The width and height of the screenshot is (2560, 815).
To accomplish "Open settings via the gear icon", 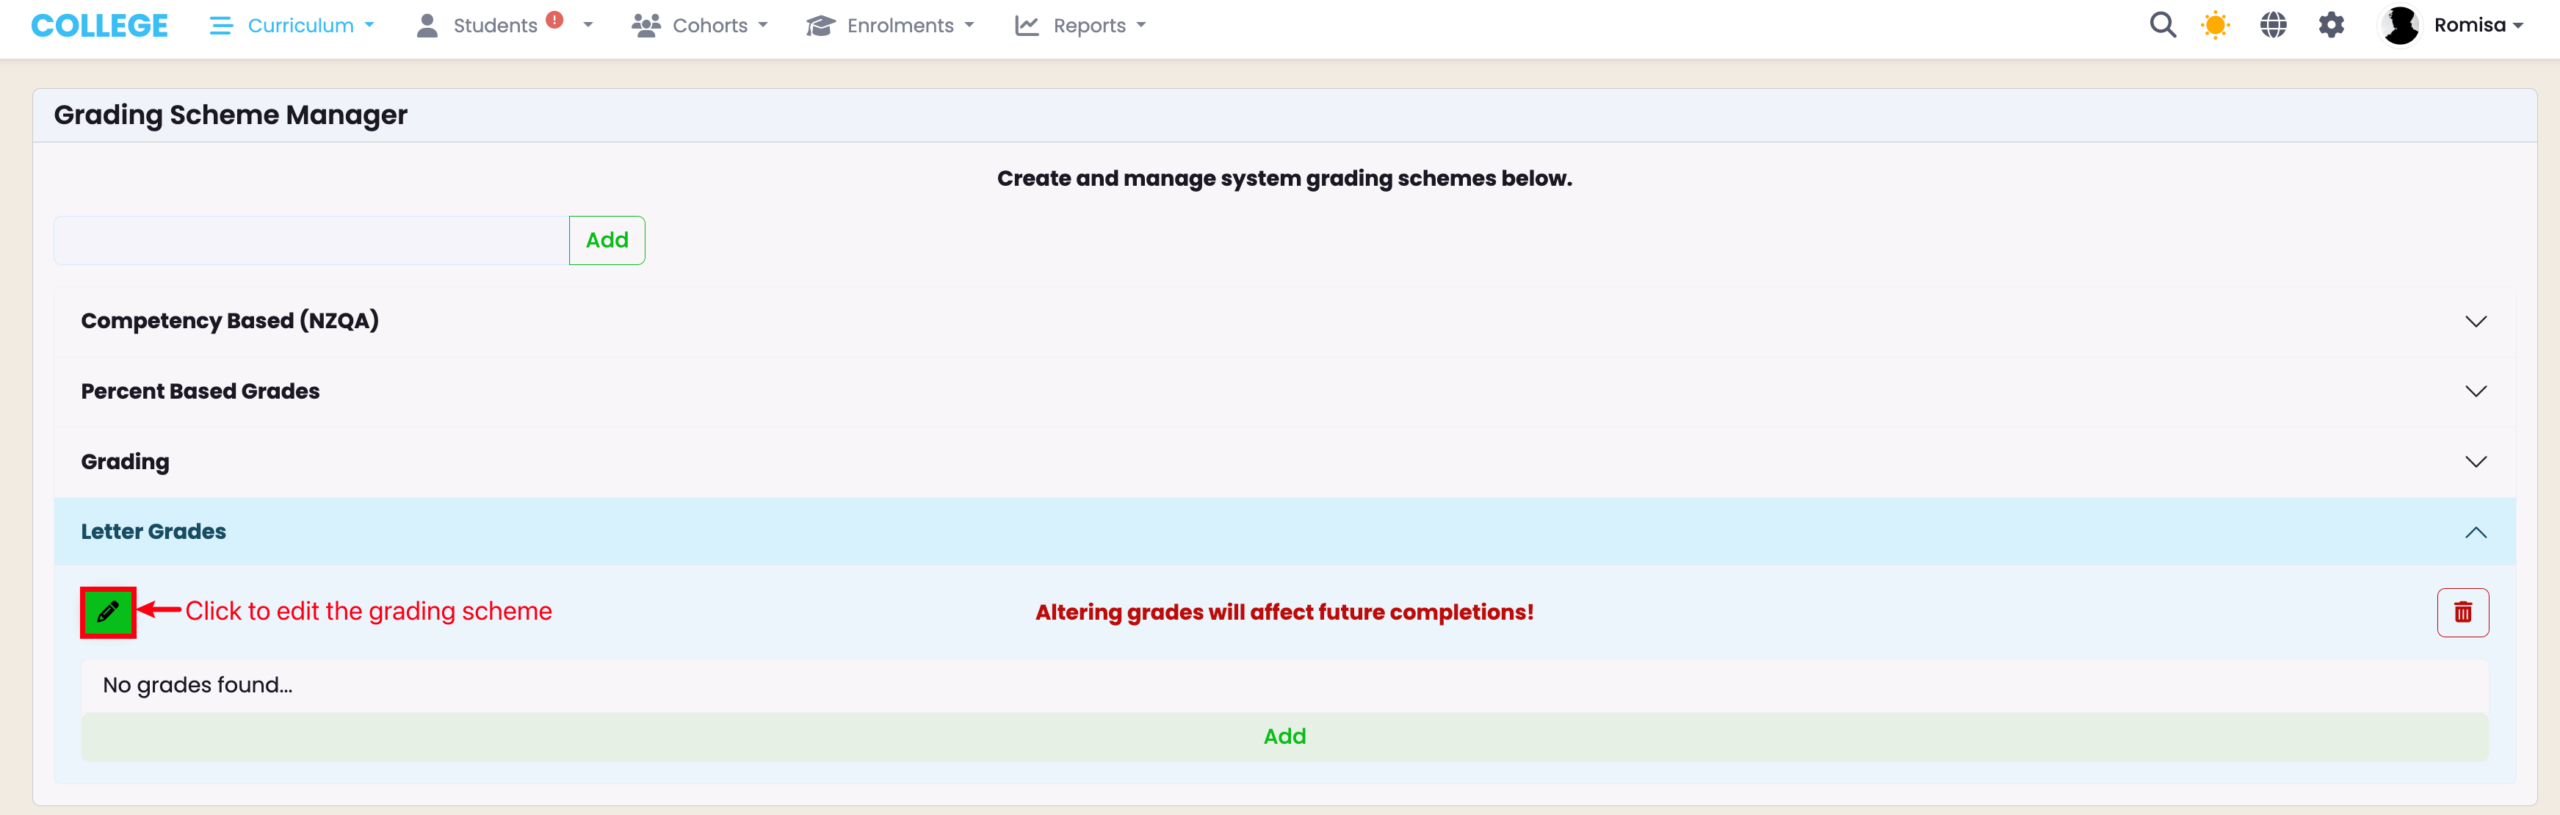I will pos(2331,25).
